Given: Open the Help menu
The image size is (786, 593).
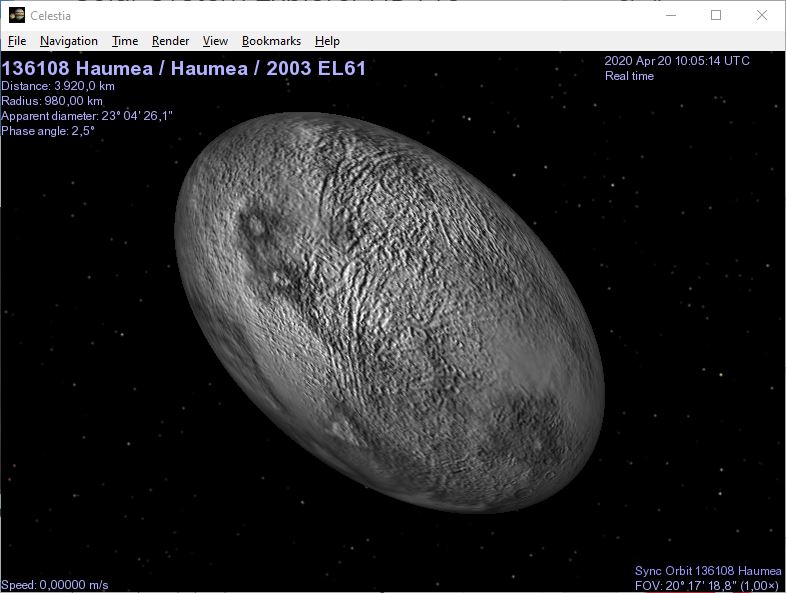Looking at the screenshot, I should [327, 41].
